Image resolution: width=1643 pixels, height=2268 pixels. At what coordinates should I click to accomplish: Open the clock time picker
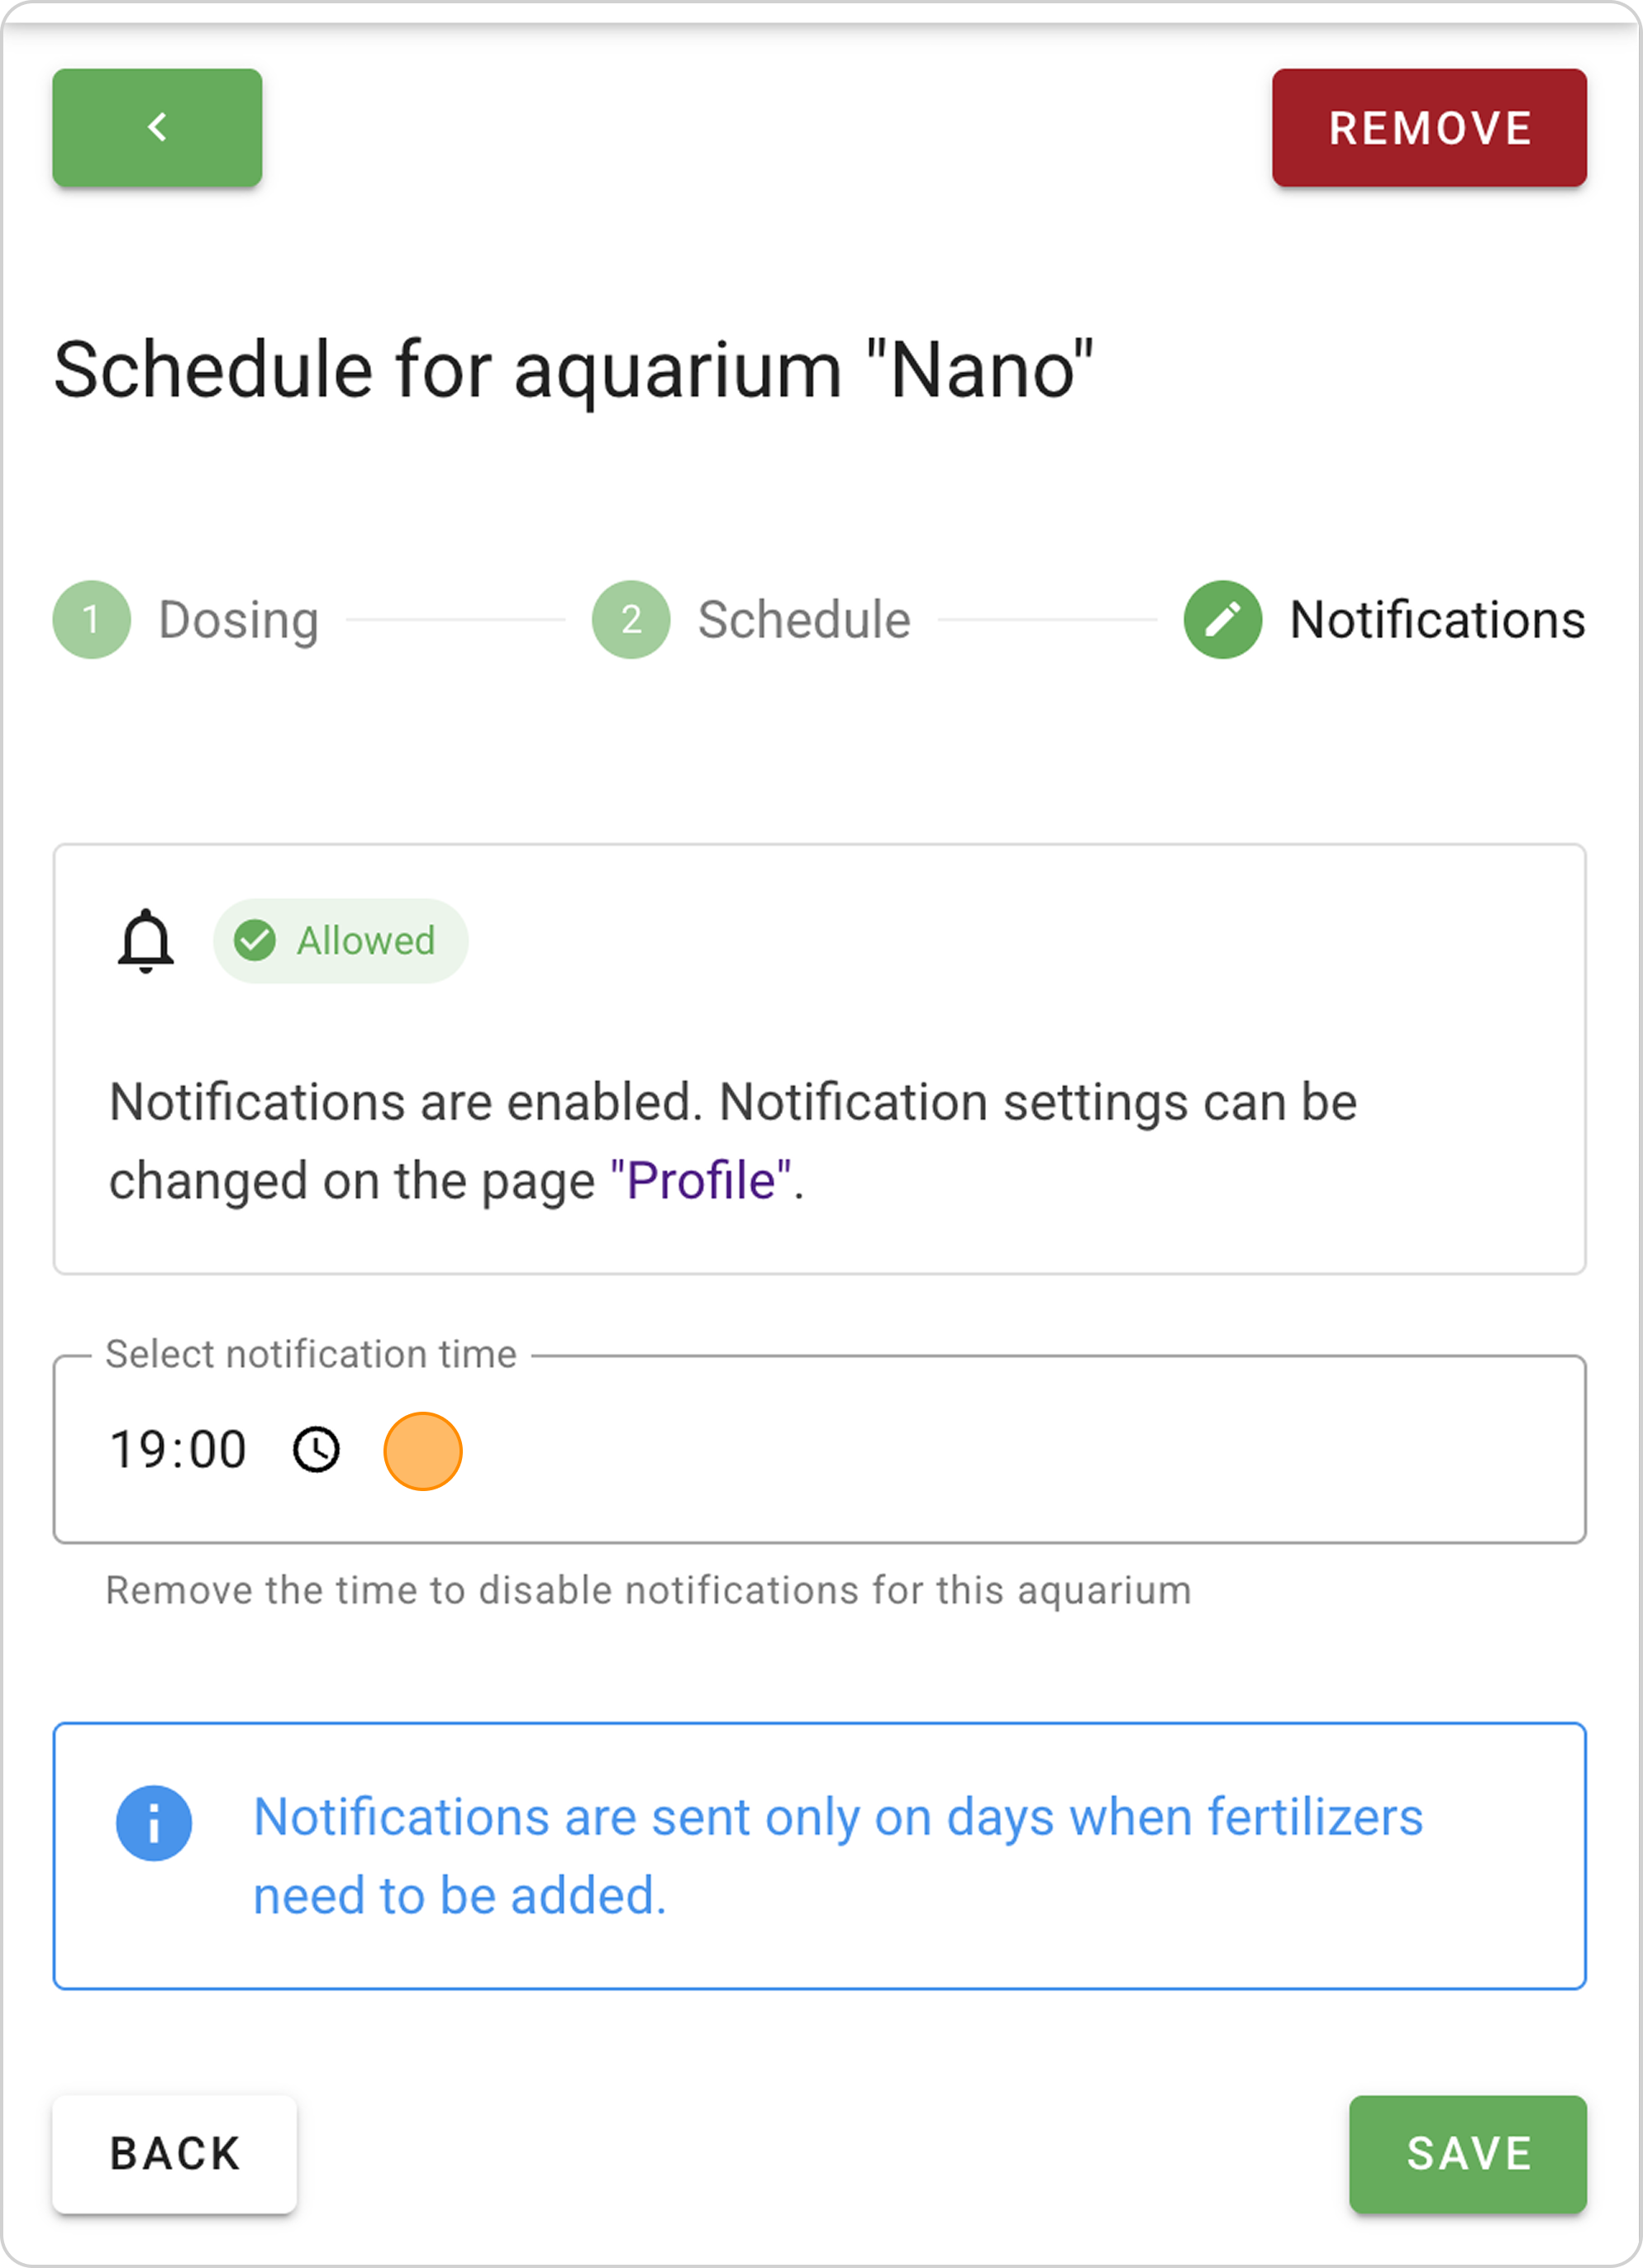316,1450
